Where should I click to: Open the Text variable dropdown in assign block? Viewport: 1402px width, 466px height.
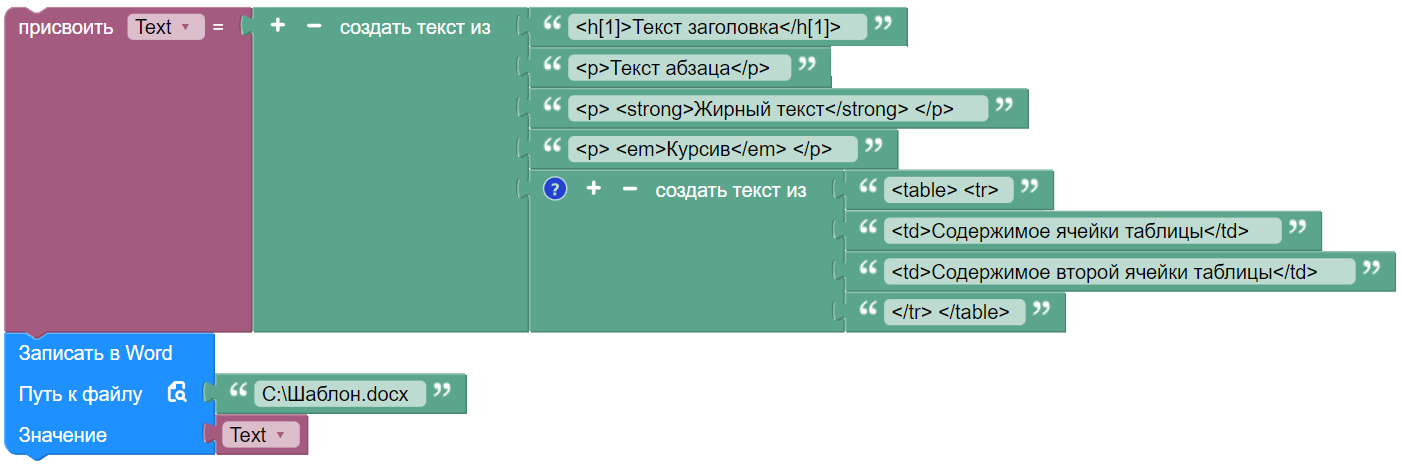point(165,28)
